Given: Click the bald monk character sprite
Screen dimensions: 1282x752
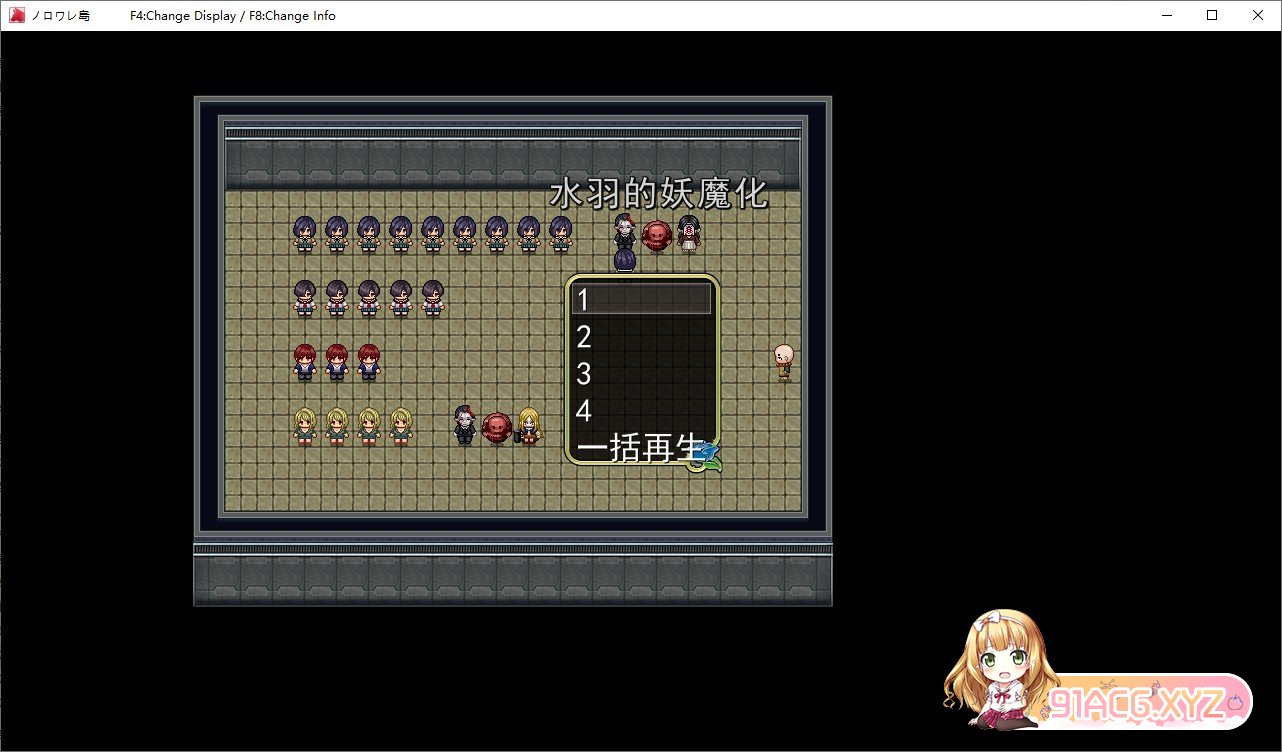Looking at the screenshot, I should (x=785, y=361).
